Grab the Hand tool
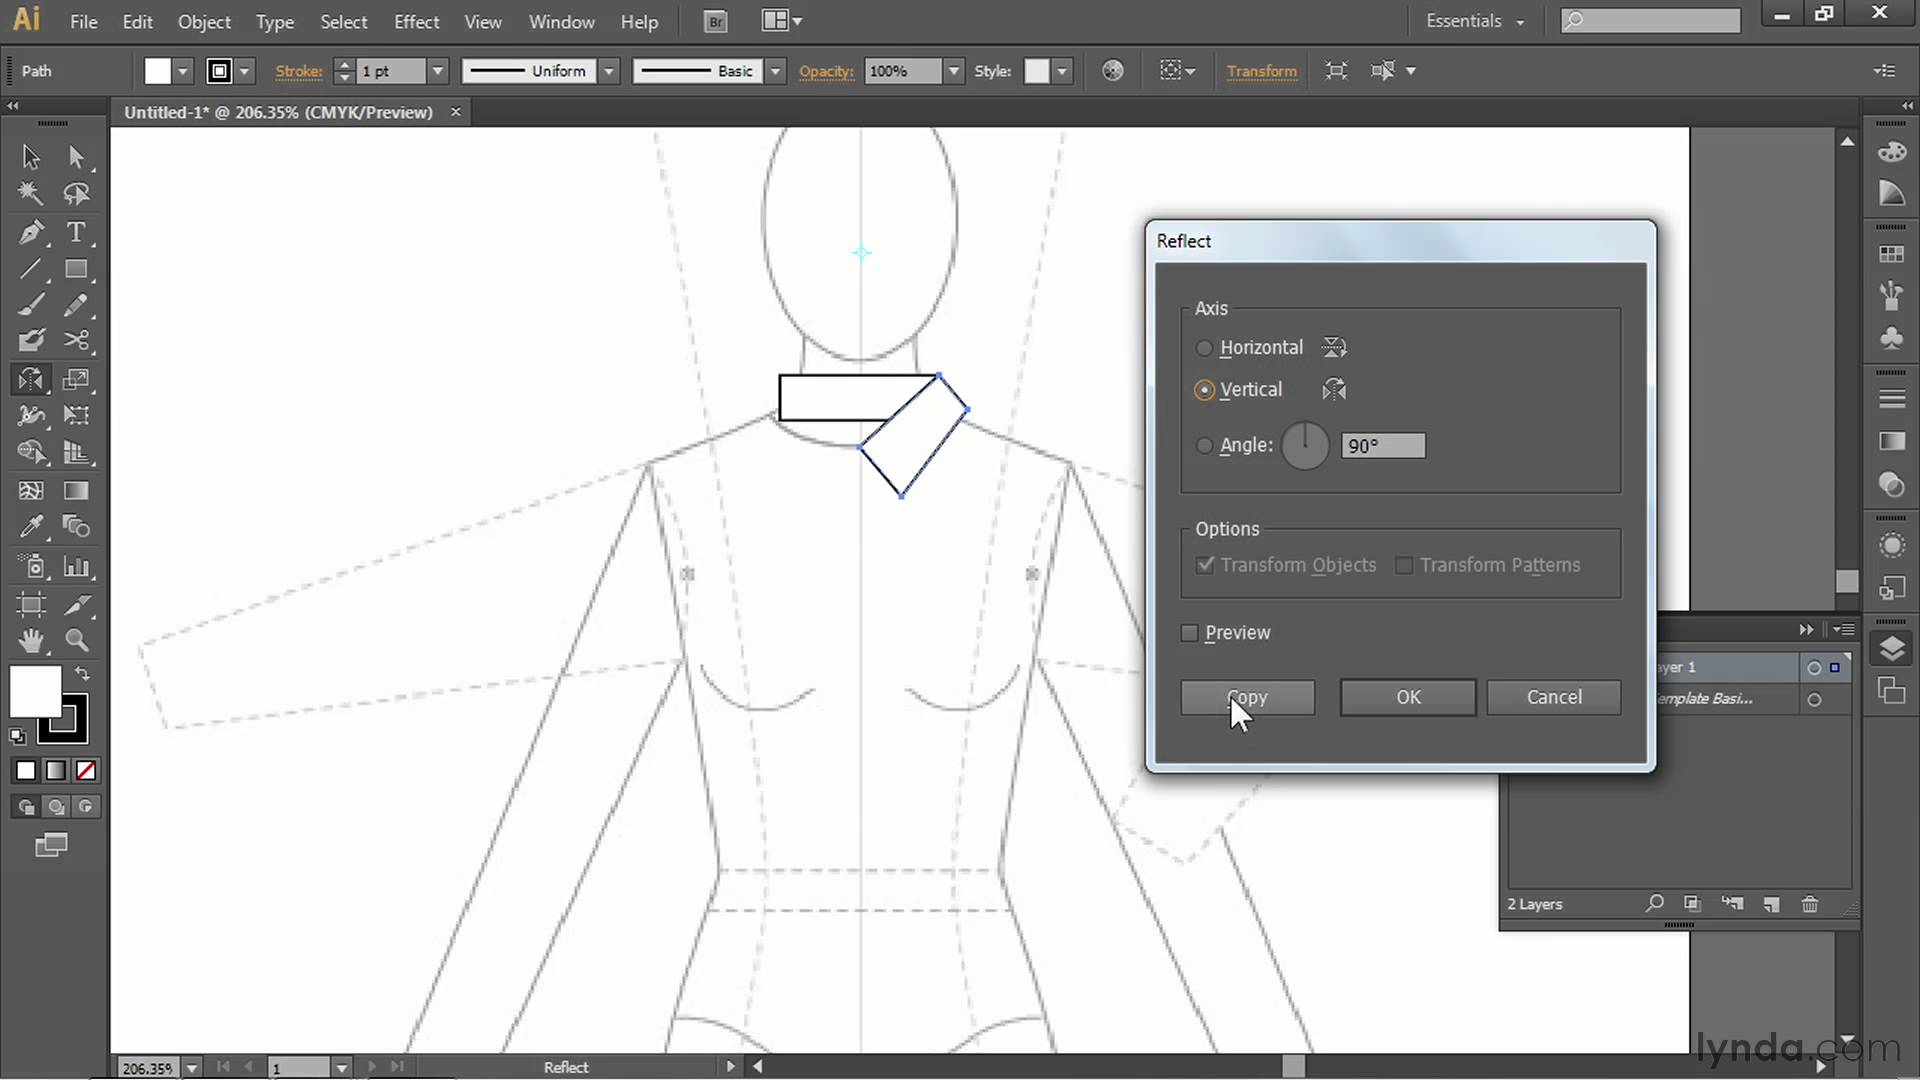This screenshot has height=1080, width=1920. [x=31, y=640]
